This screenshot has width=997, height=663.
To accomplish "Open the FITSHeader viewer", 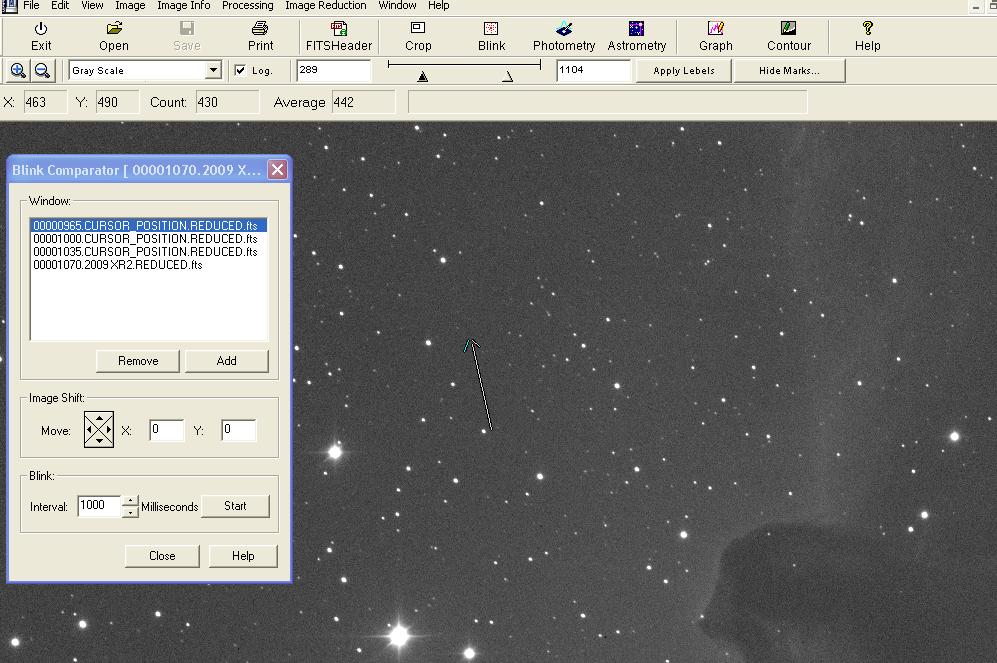I will click(339, 36).
